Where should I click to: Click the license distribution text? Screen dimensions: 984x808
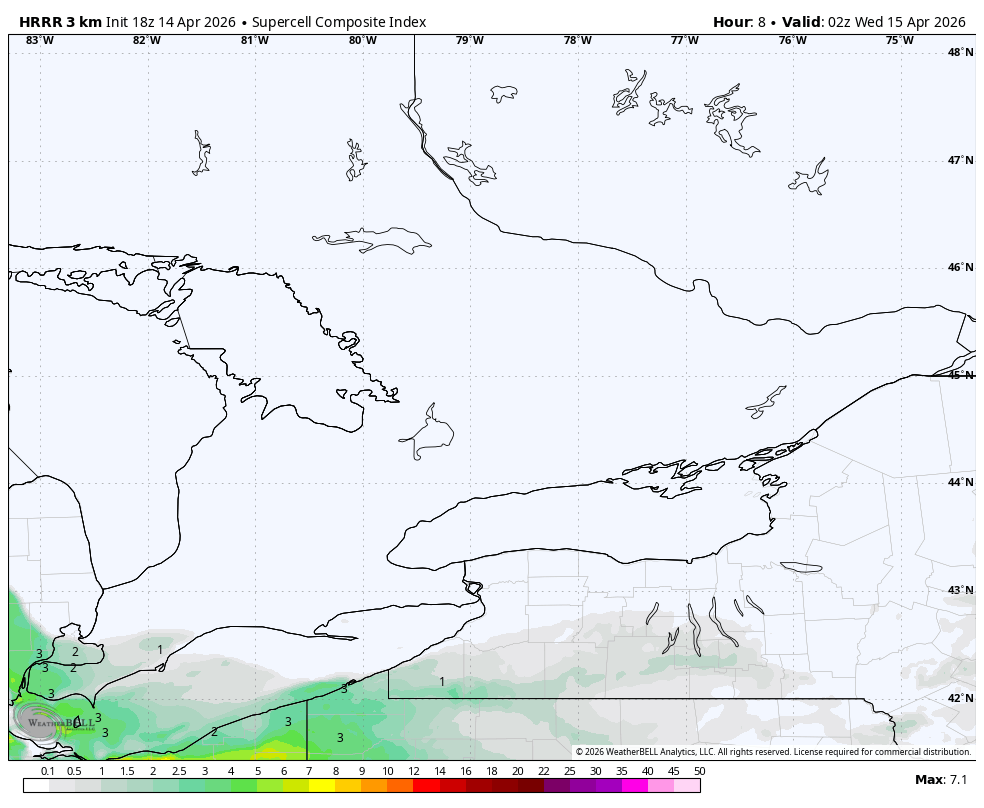[x=870, y=748]
